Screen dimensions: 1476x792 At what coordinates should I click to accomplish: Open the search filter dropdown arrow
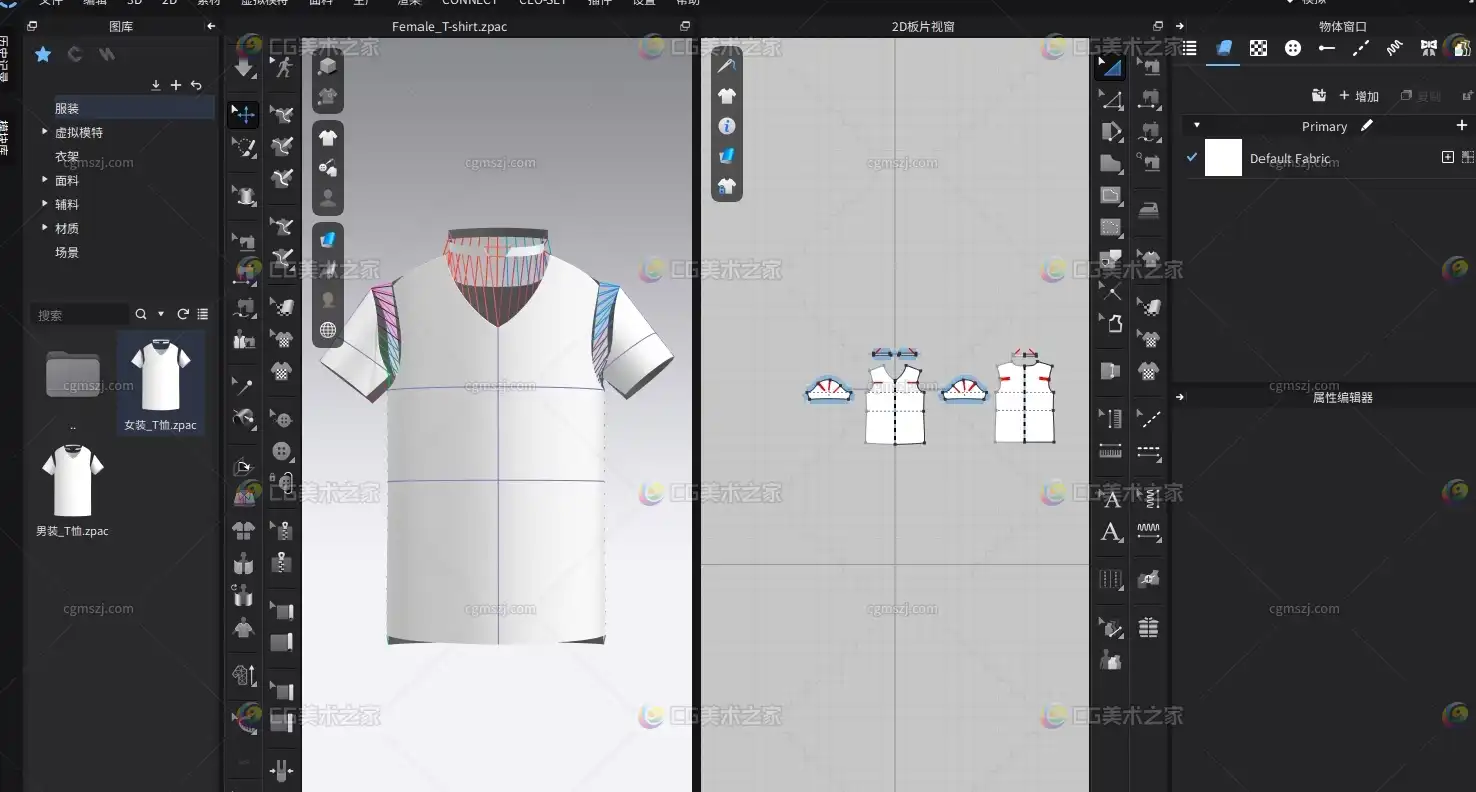pos(161,314)
